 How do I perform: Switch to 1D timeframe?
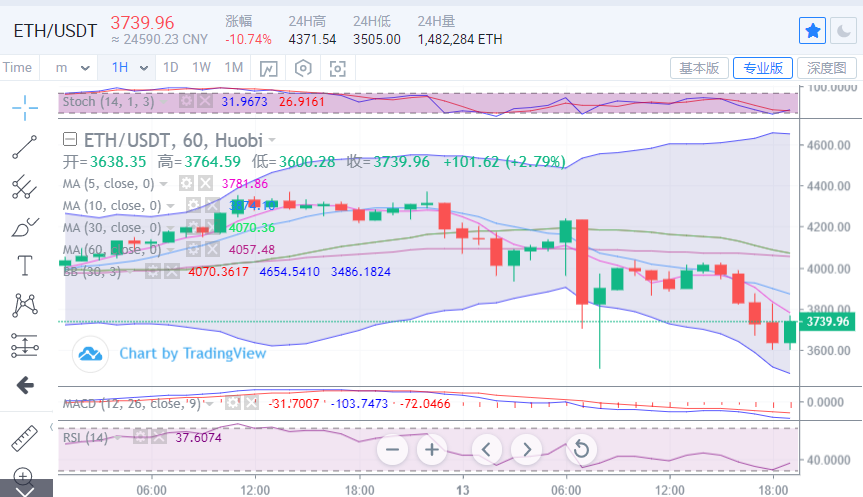click(171, 68)
